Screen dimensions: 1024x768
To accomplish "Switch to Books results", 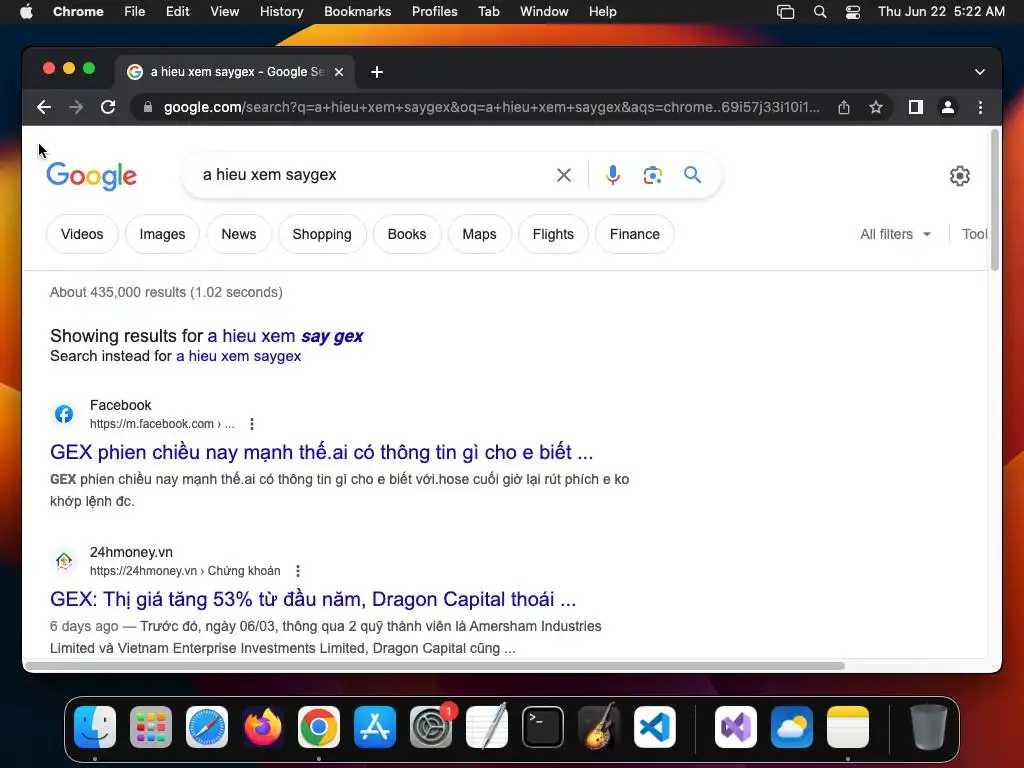I will [407, 234].
